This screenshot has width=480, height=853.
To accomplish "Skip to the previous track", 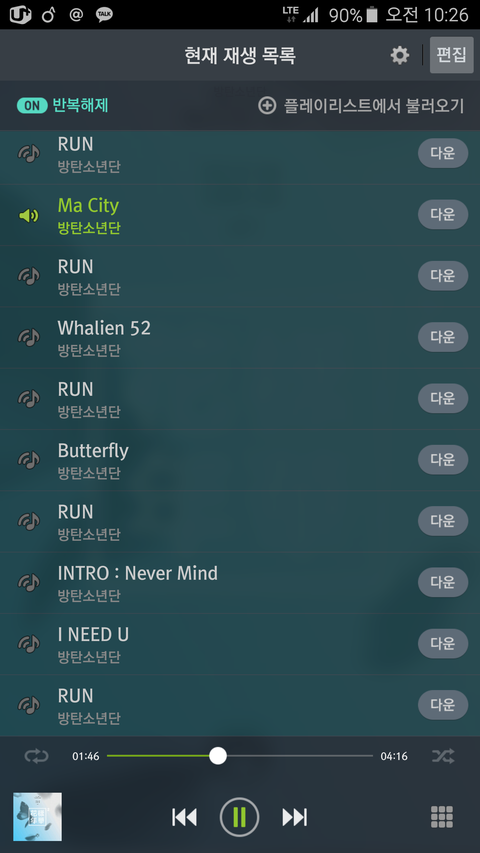I will point(184,817).
